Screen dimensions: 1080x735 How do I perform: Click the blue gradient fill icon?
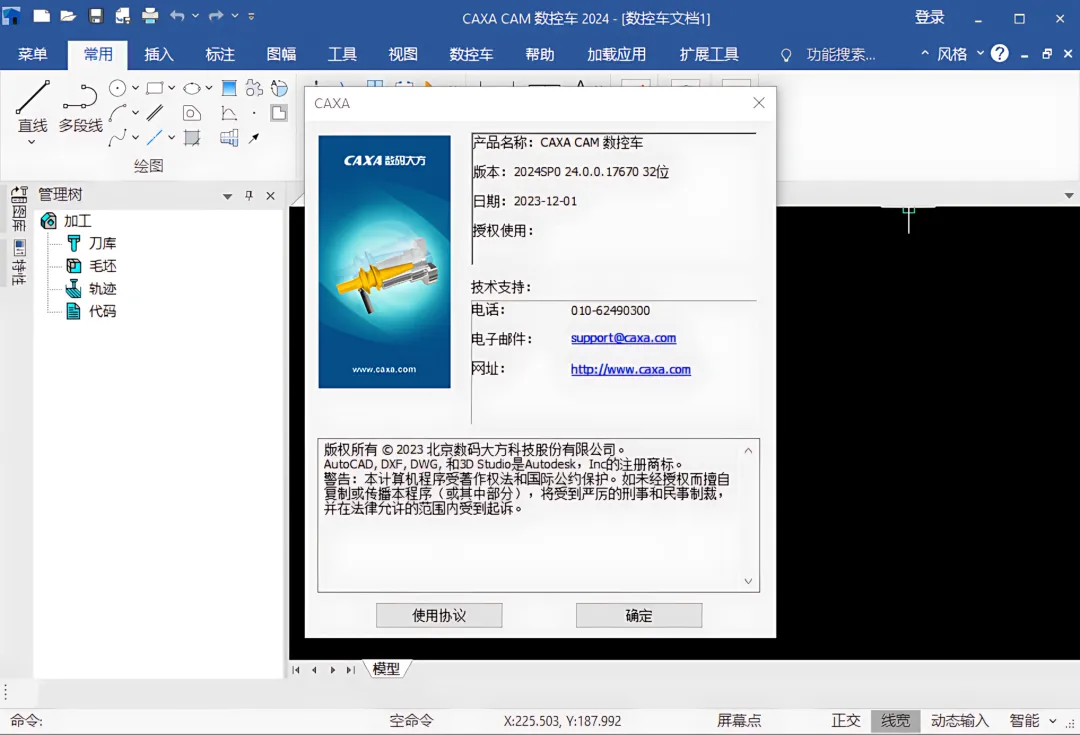[x=229, y=88]
